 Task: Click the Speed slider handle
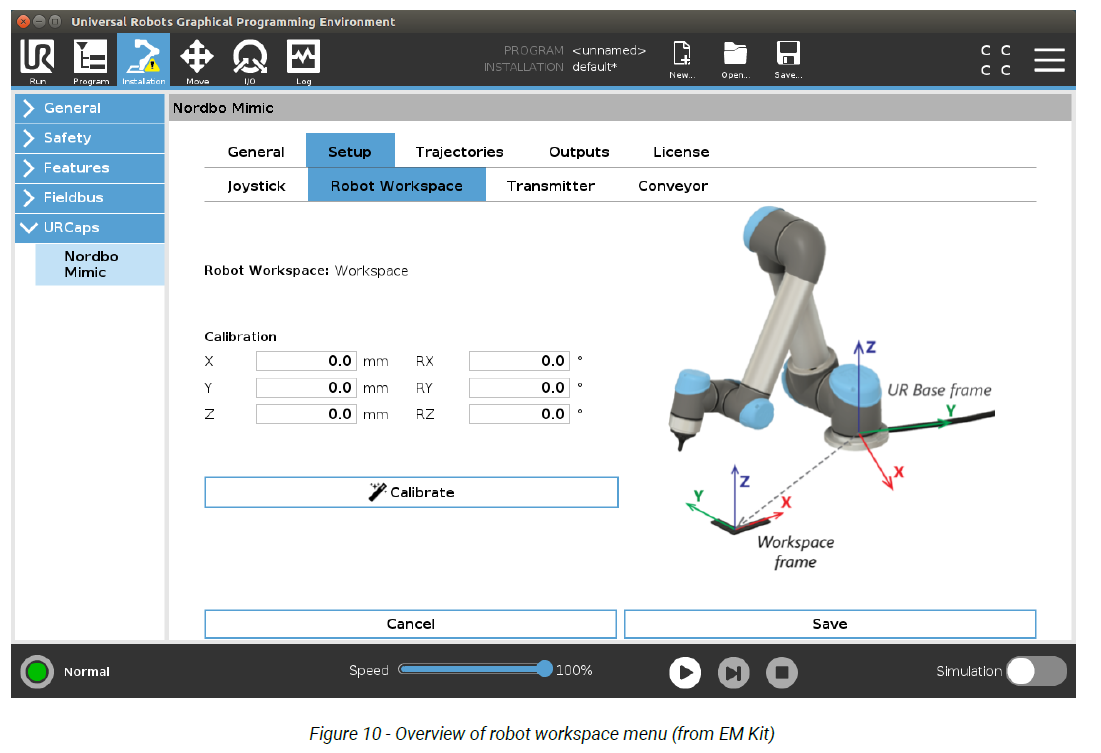(544, 669)
